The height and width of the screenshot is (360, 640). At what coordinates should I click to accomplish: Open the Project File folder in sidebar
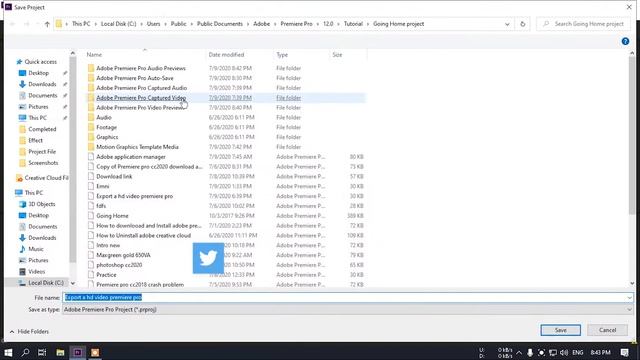(42, 151)
